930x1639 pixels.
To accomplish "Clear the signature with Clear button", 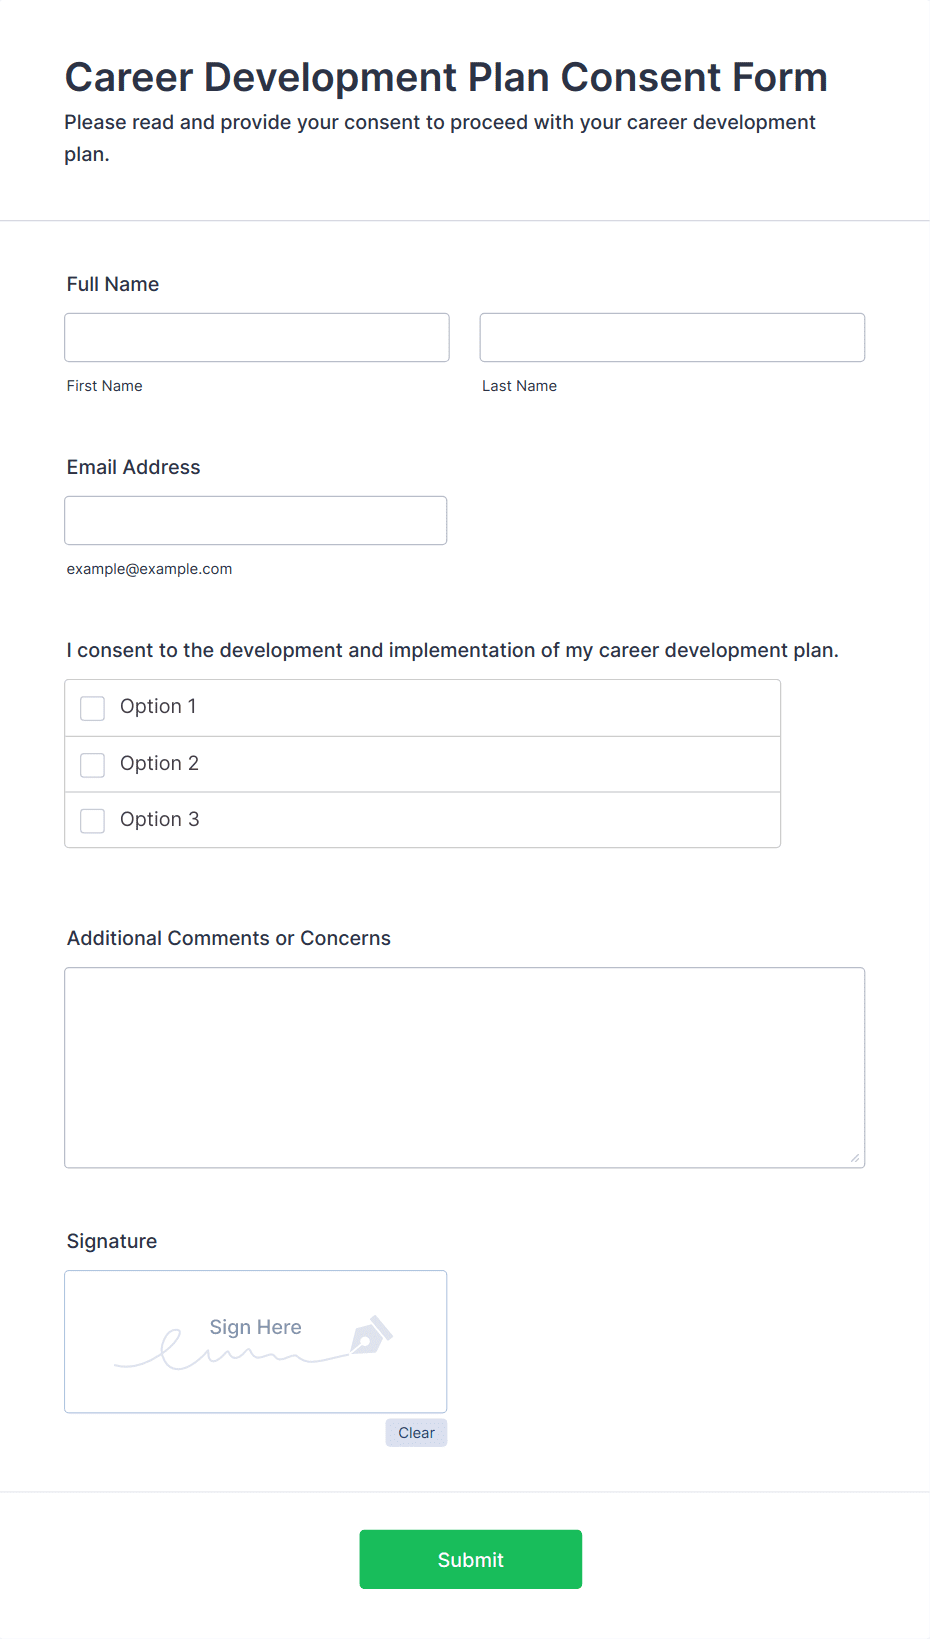I will pos(416,1433).
